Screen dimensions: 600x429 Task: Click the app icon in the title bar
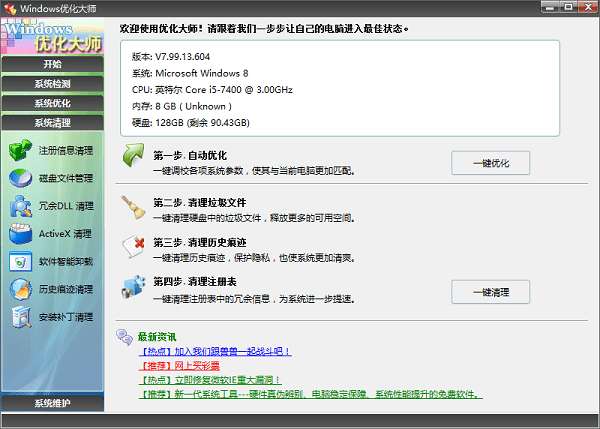10,8
